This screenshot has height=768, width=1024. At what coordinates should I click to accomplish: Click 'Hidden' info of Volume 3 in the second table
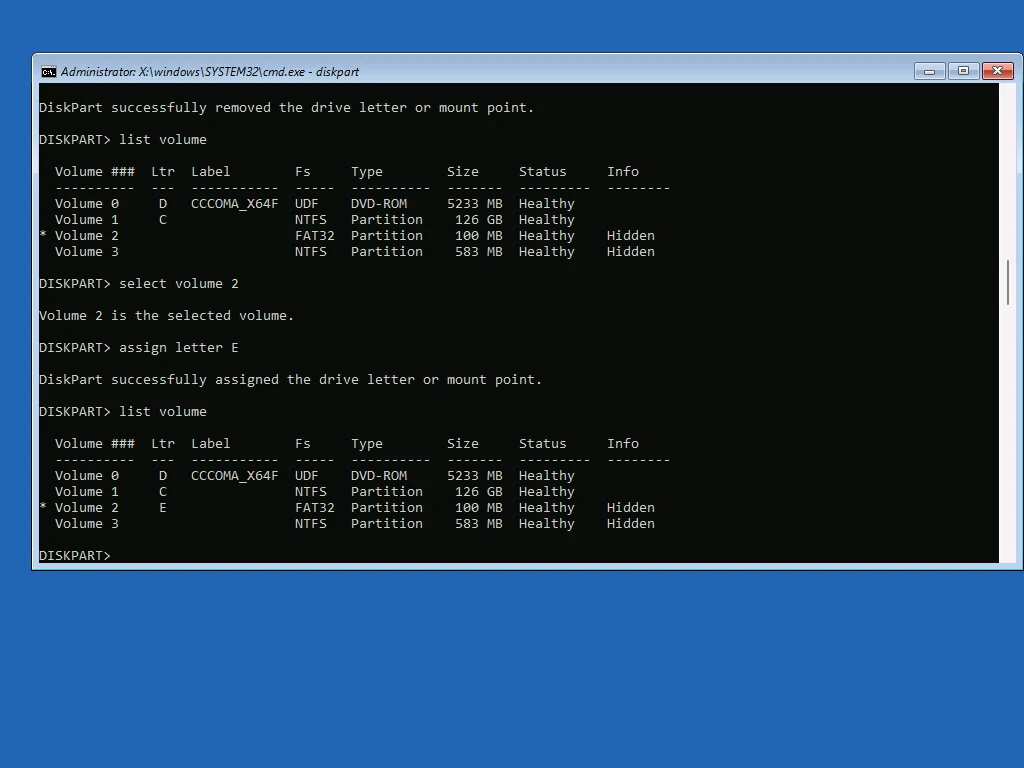click(631, 523)
